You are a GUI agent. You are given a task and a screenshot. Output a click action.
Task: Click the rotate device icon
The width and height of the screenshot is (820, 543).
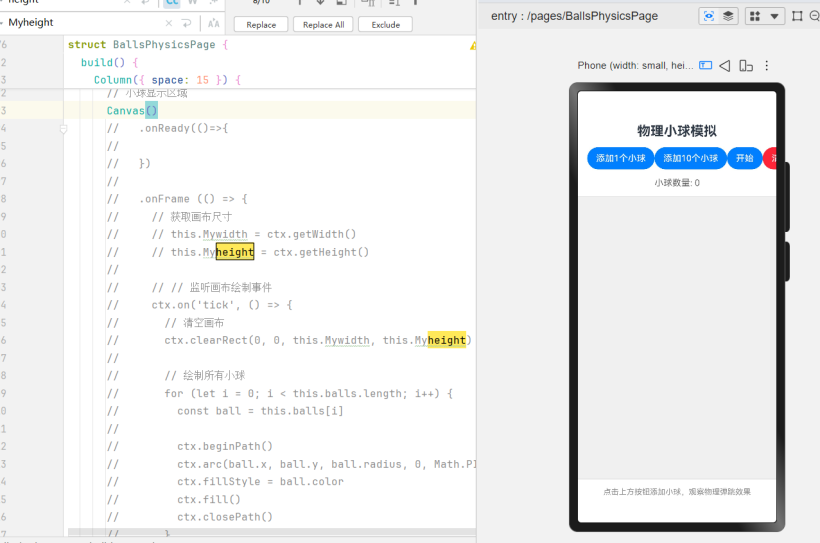tap(746, 66)
